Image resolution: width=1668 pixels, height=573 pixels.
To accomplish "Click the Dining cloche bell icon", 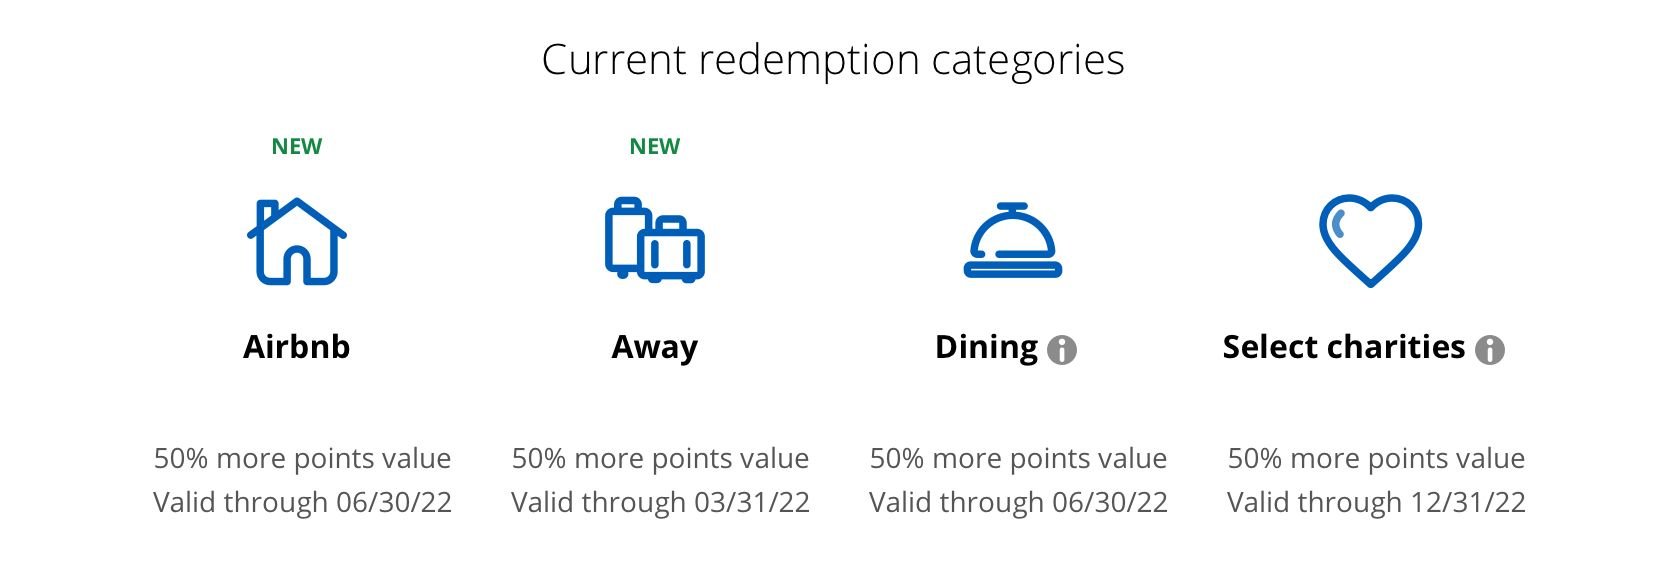I will [x=1012, y=241].
